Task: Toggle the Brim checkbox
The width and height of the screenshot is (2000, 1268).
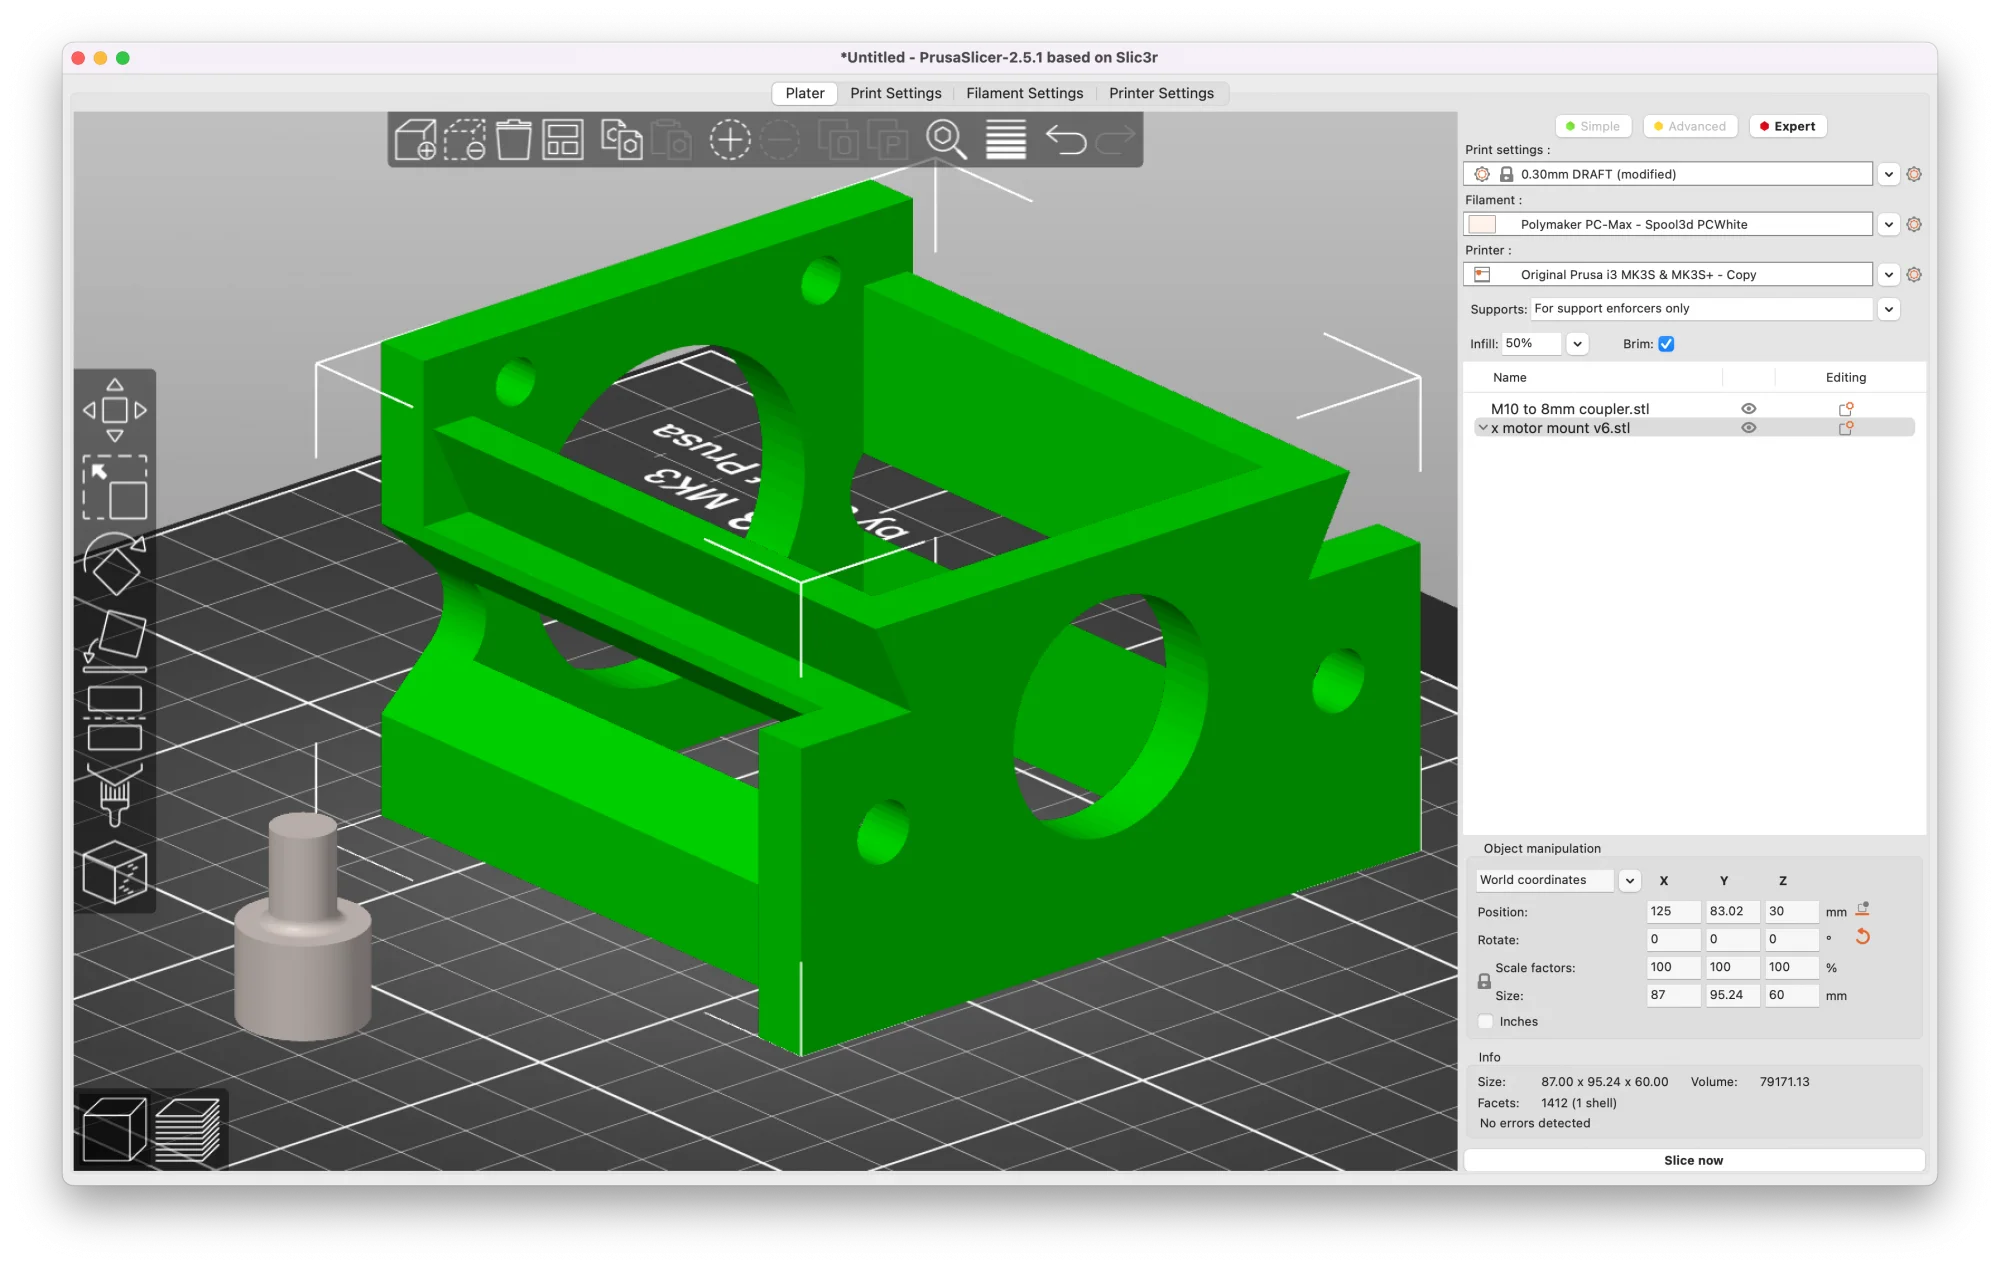Action: point(1666,344)
